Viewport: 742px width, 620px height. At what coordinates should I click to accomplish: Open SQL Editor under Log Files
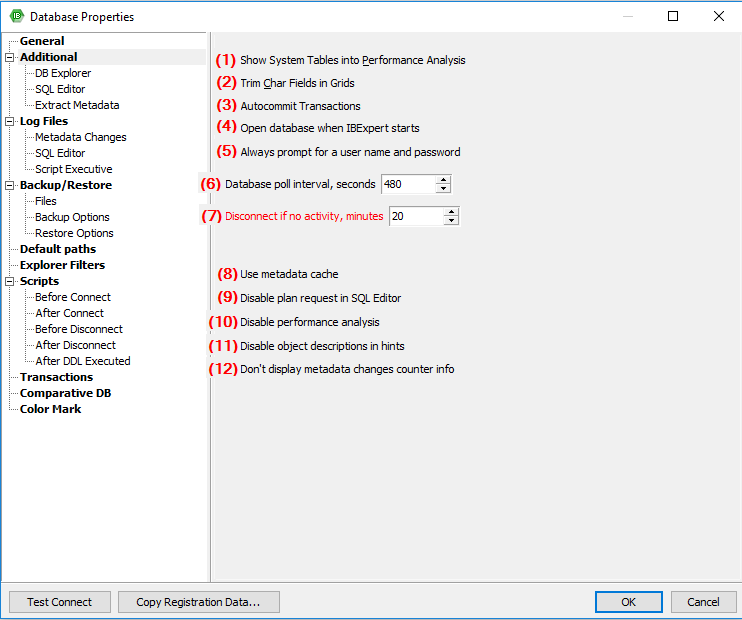click(60, 153)
